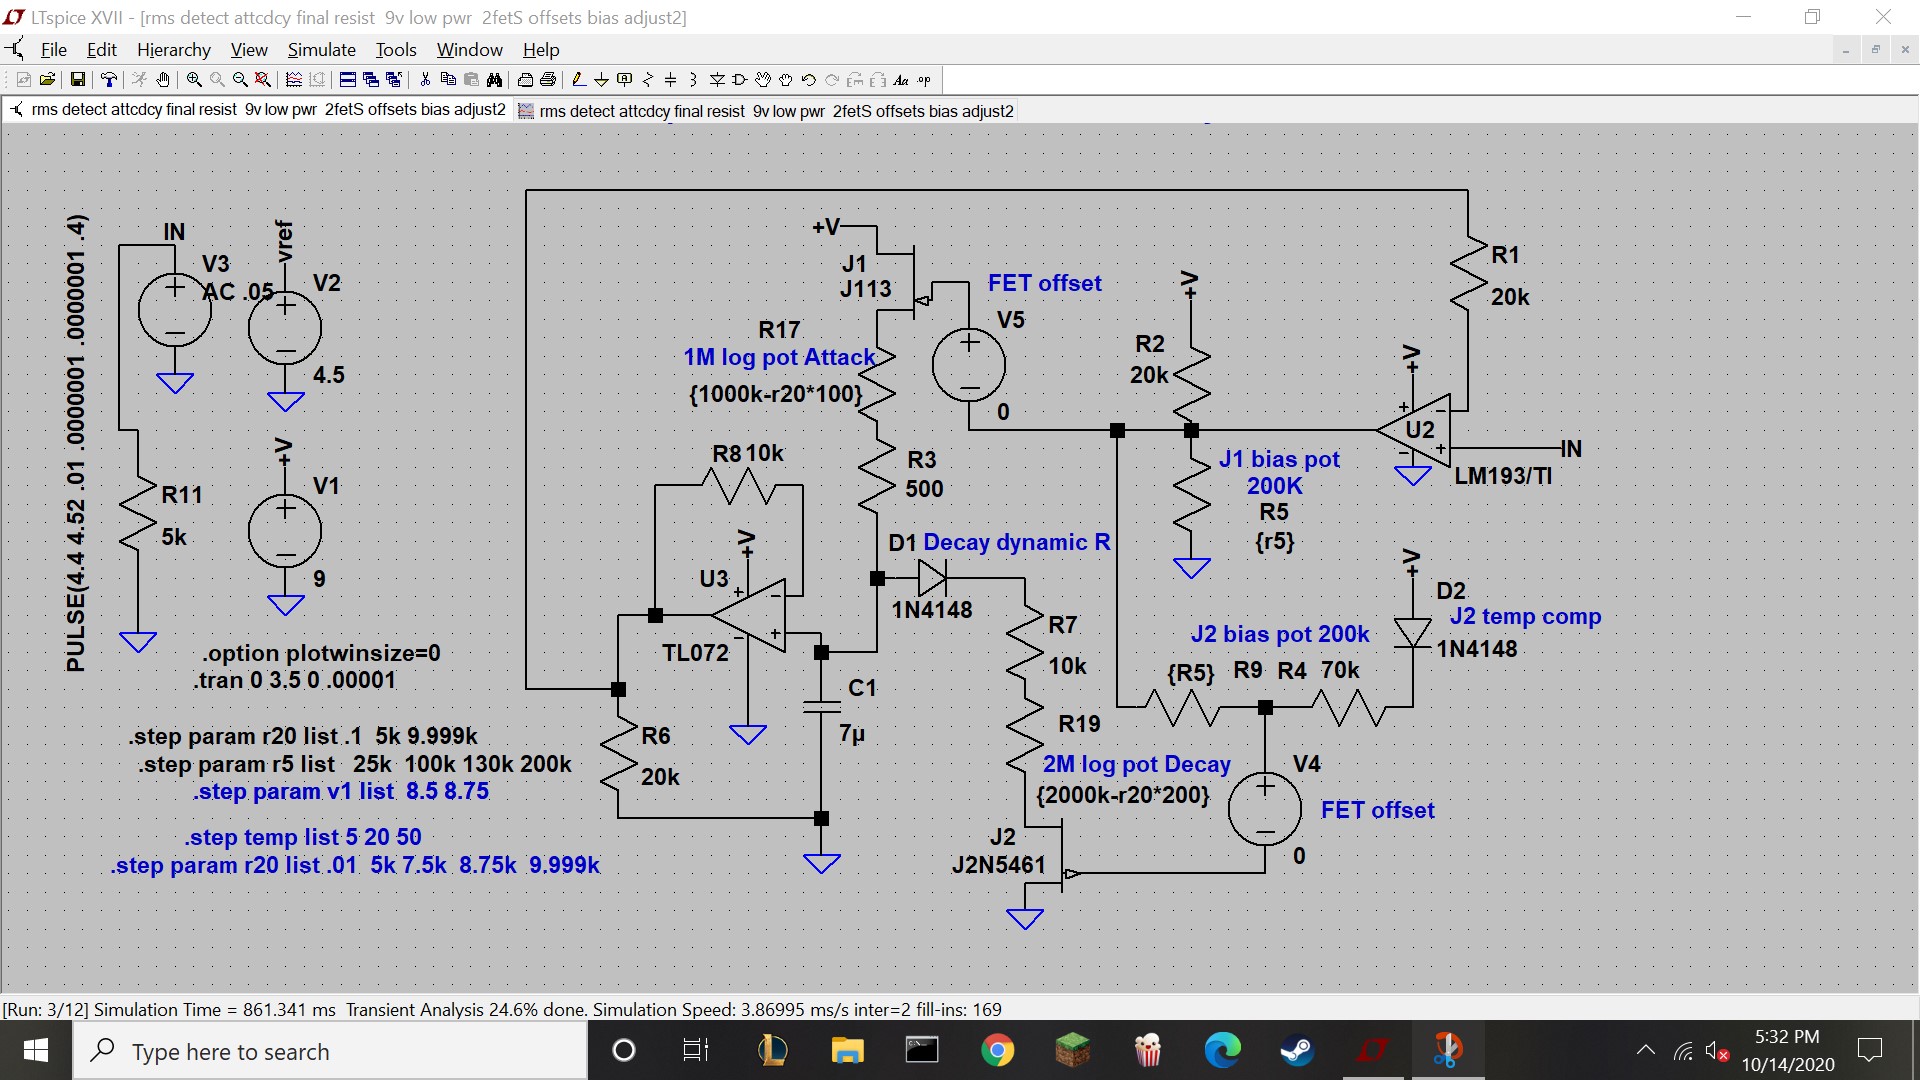Open the View menu
This screenshot has width=1920, height=1080.
249,50
